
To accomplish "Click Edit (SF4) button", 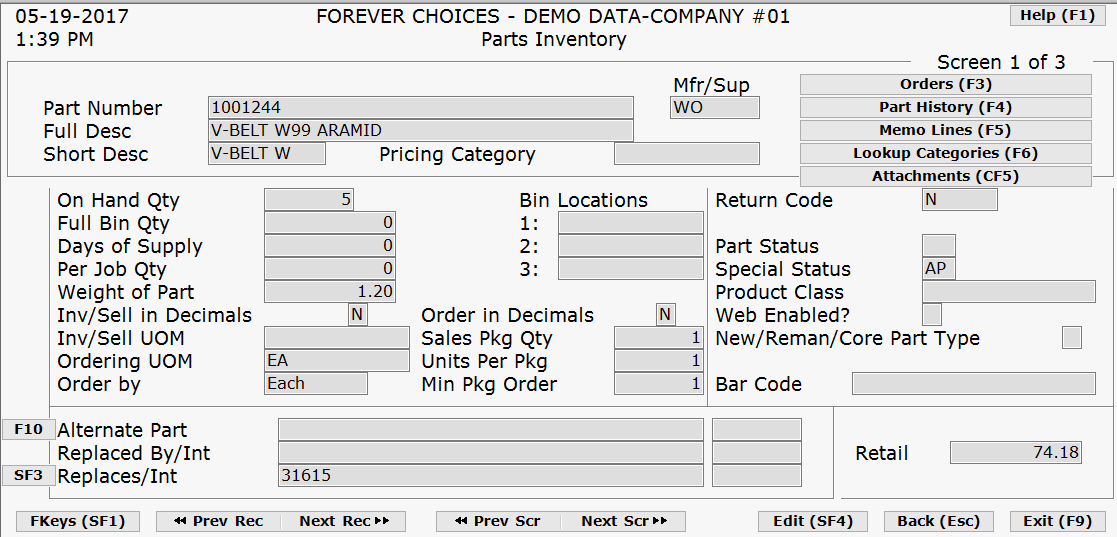I will coord(813,521).
